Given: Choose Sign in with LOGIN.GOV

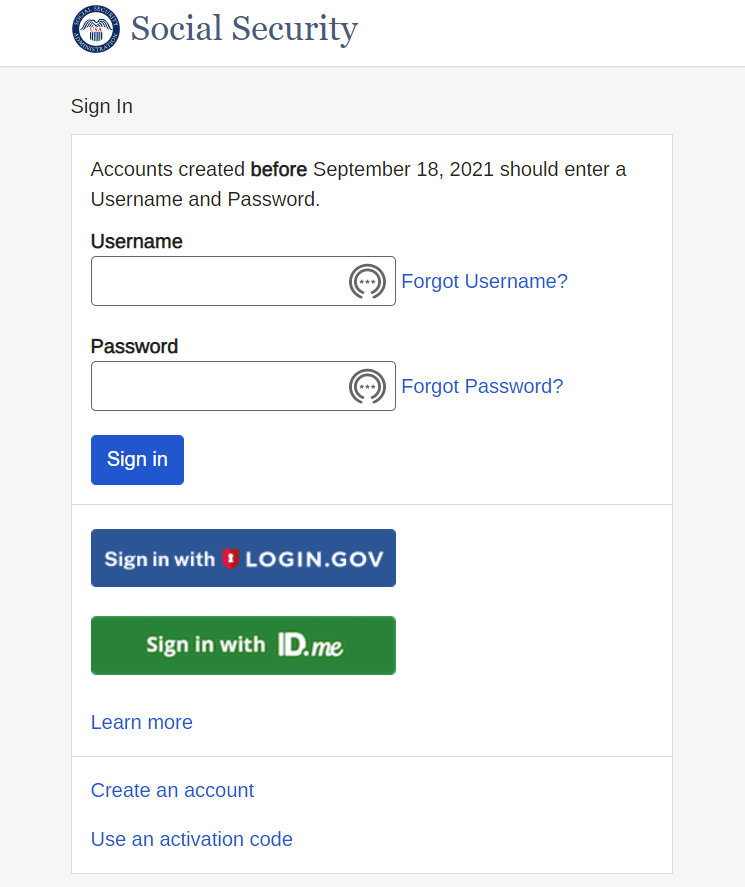Looking at the screenshot, I should click(x=243, y=558).
